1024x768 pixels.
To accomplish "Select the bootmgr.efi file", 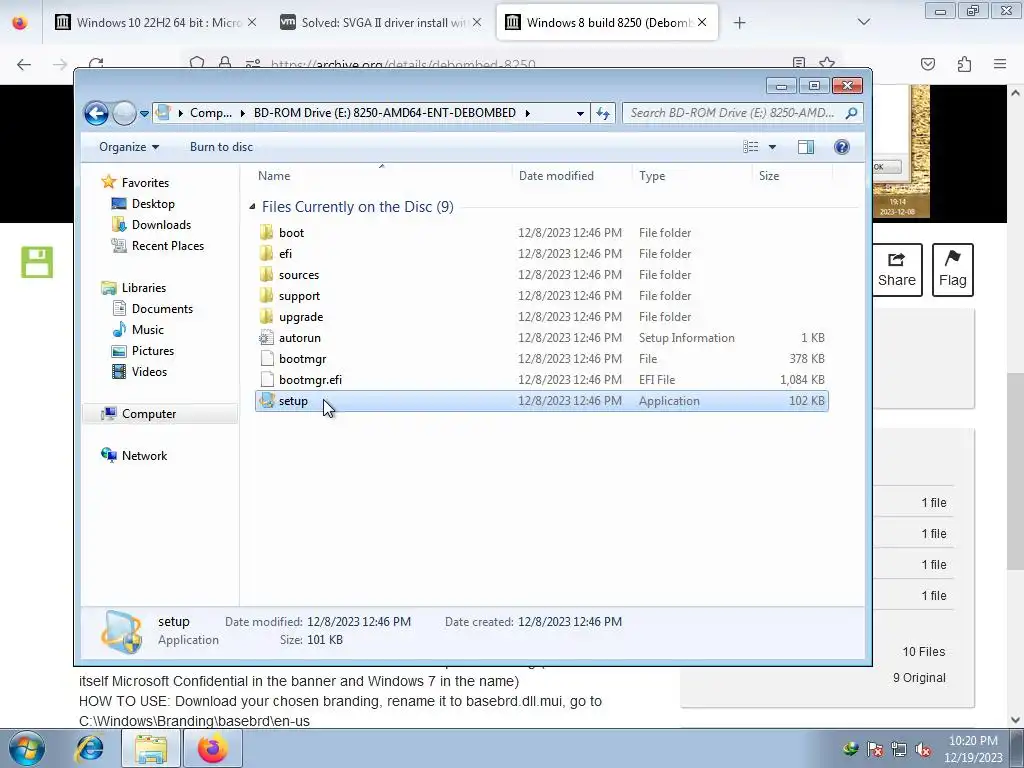I will (542, 379).
